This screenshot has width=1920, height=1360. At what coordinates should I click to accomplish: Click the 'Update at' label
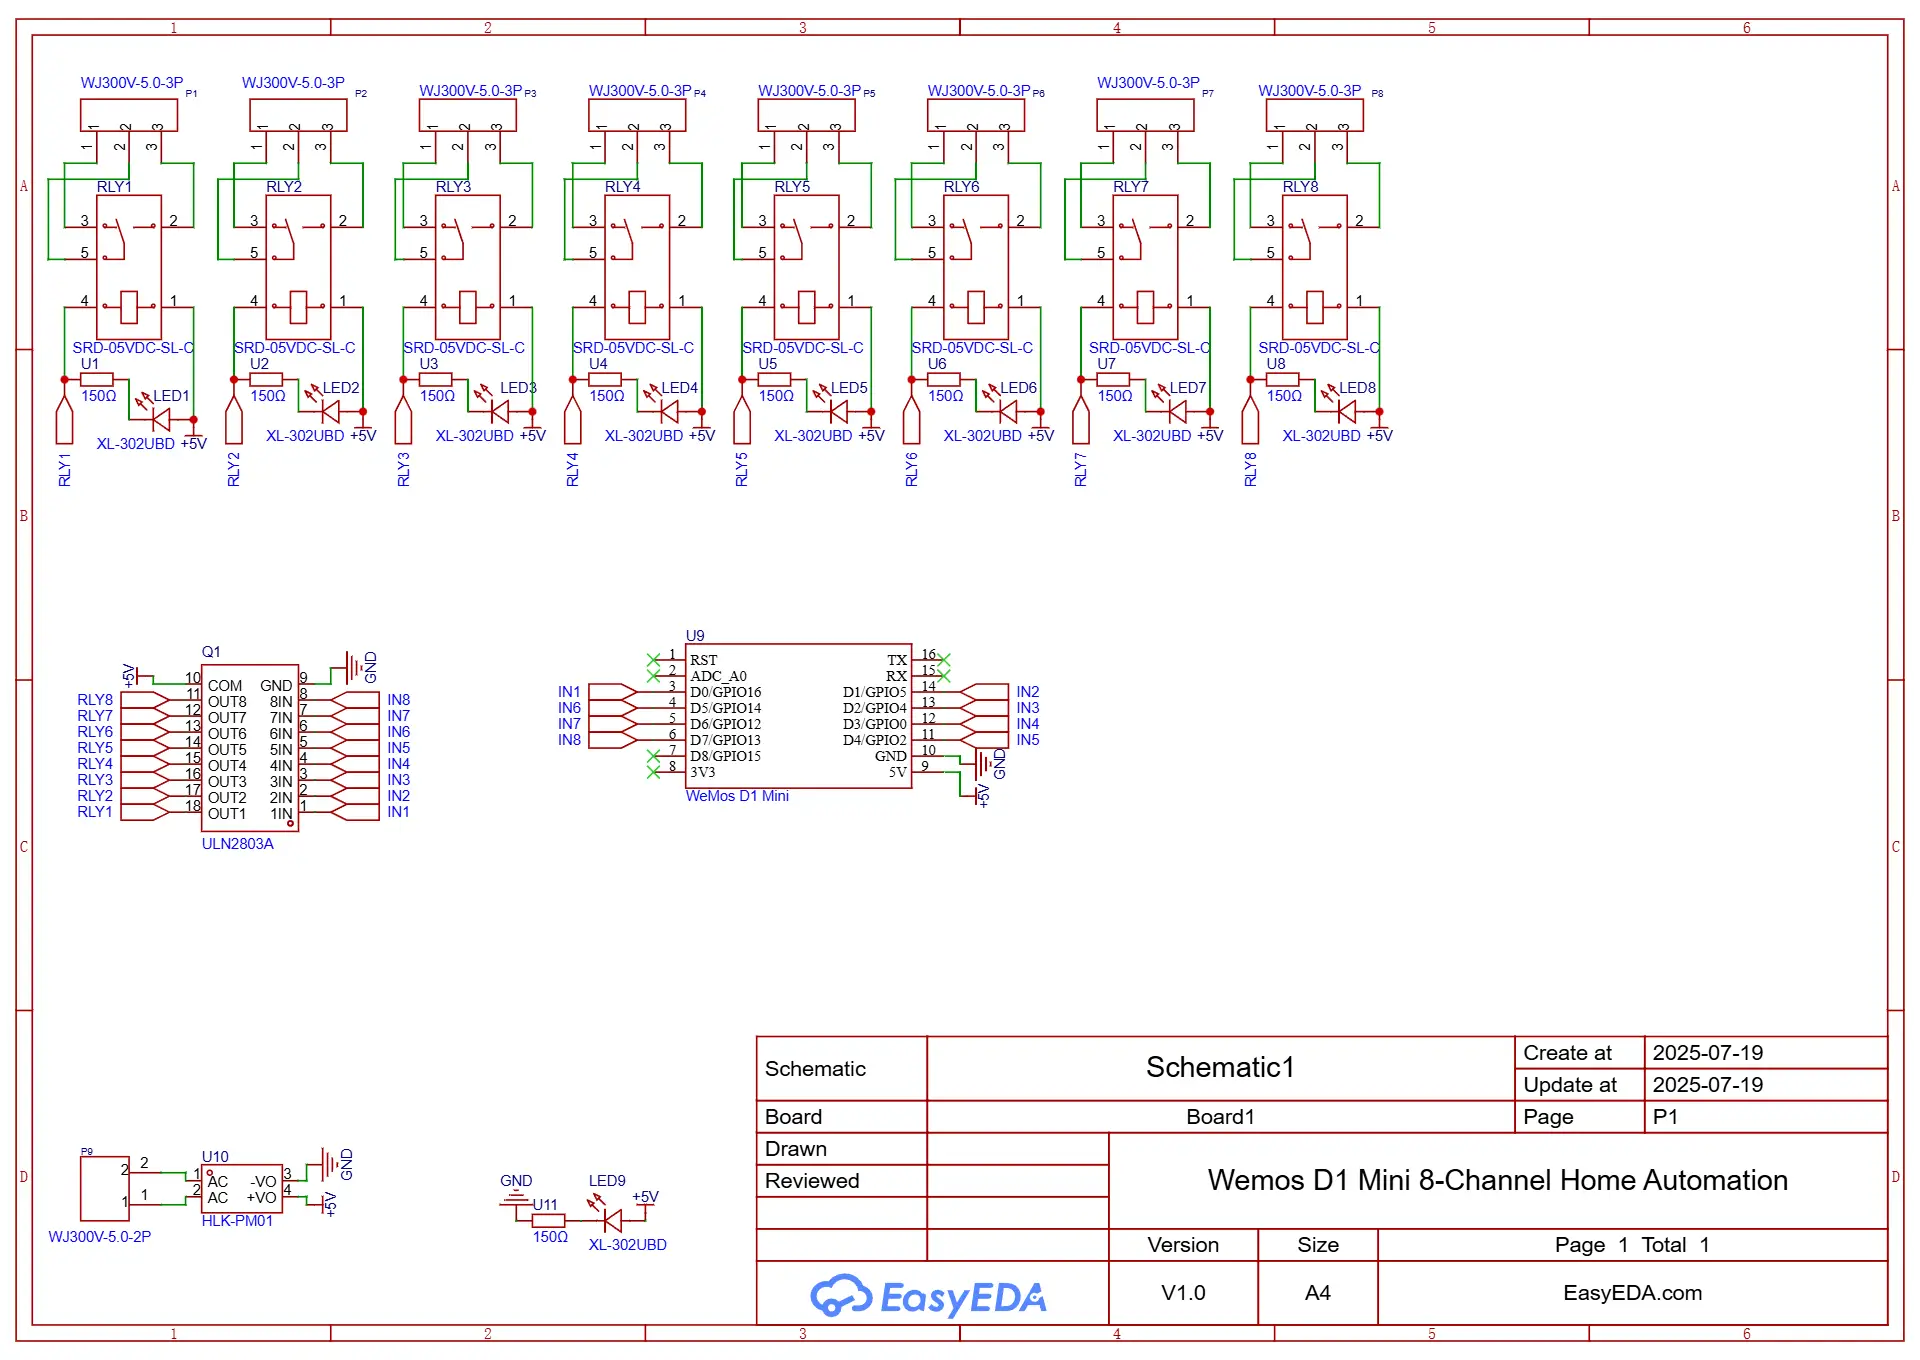(1569, 1085)
